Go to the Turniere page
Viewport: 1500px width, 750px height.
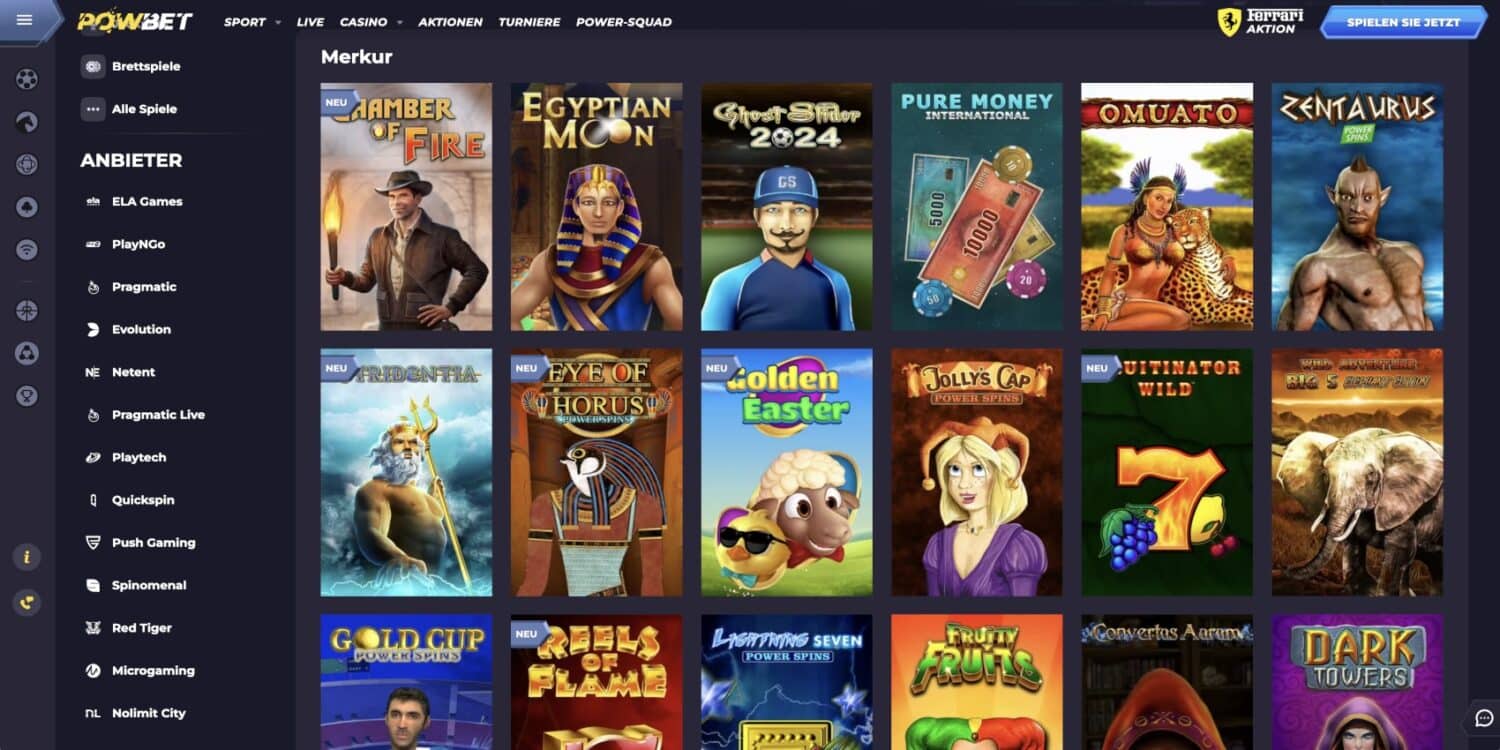(529, 22)
